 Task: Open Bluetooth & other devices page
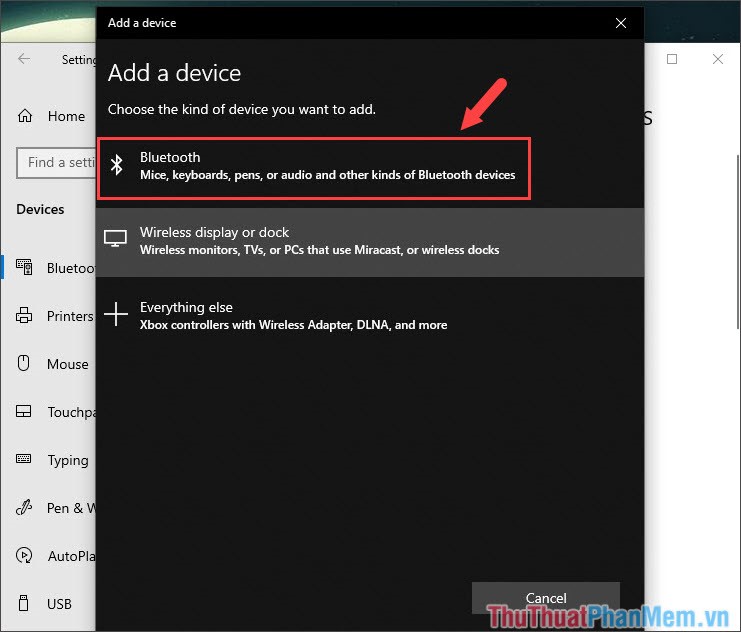(x=50, y=268)
